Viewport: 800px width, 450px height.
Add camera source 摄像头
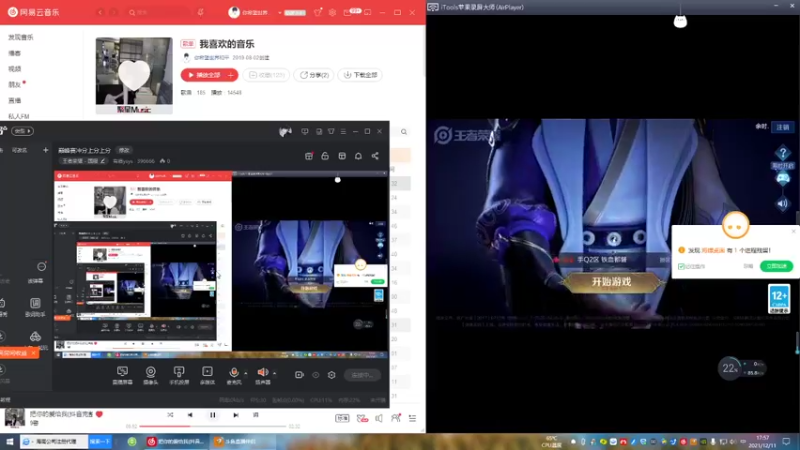151,375
